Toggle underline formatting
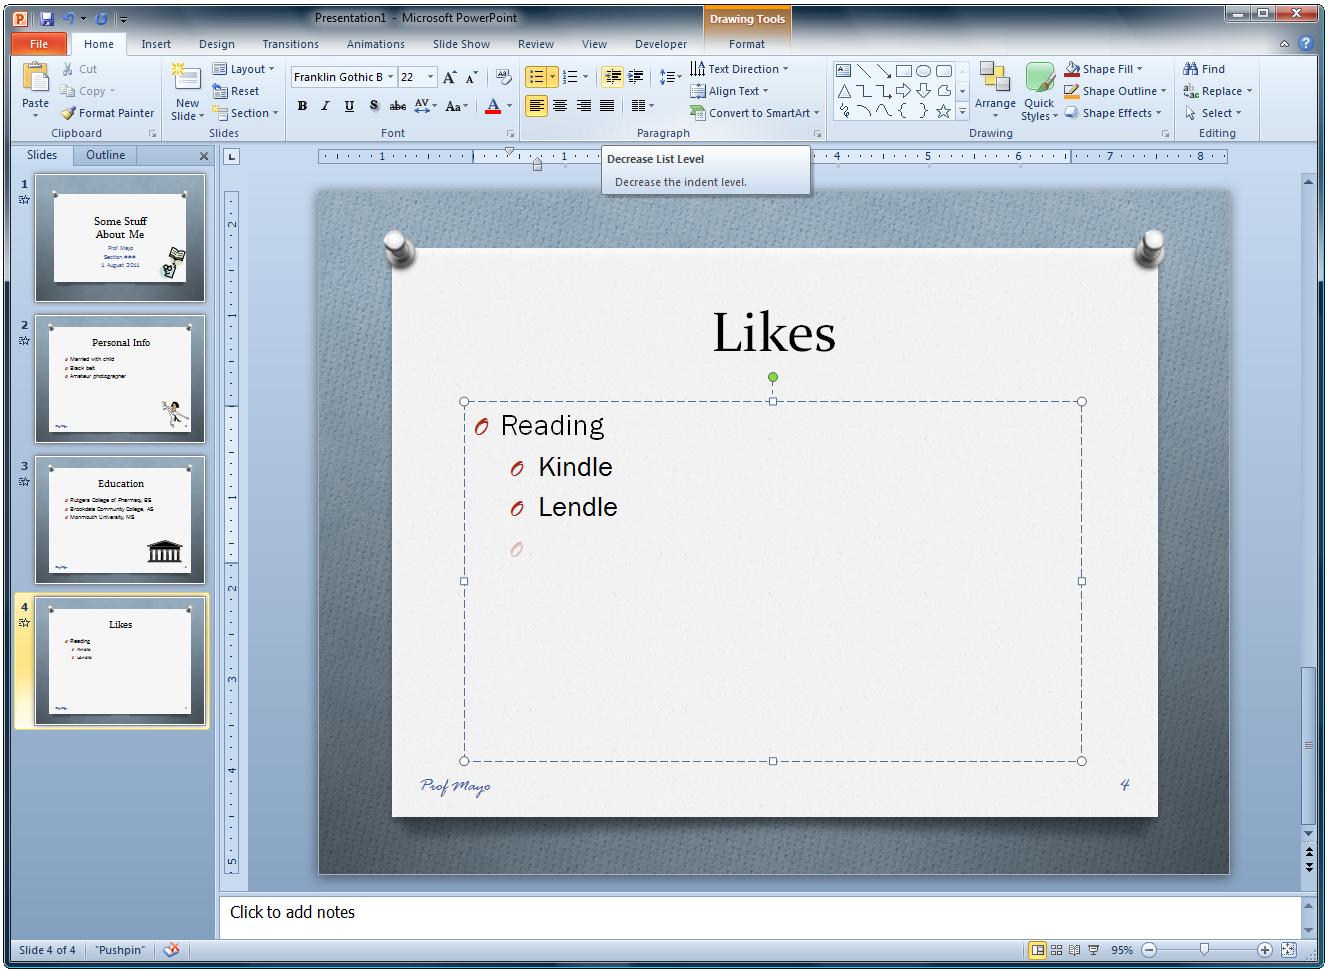Viewport: 1328px width, 971px height. tap(348, 105)
